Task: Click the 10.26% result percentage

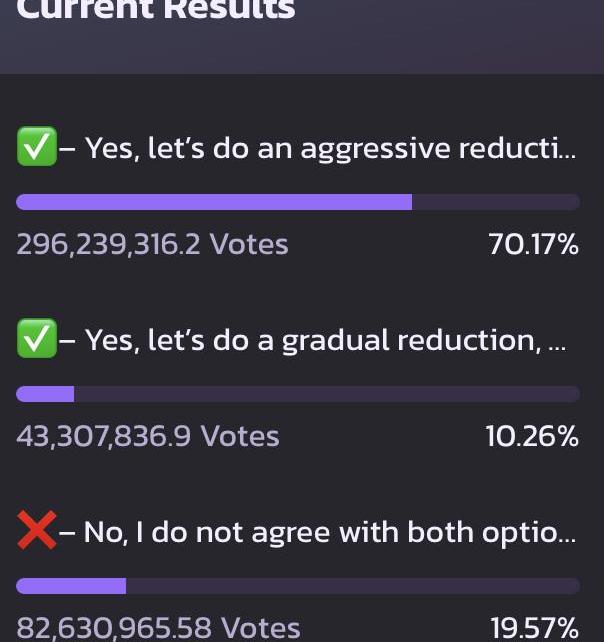Action: [532, 436]
